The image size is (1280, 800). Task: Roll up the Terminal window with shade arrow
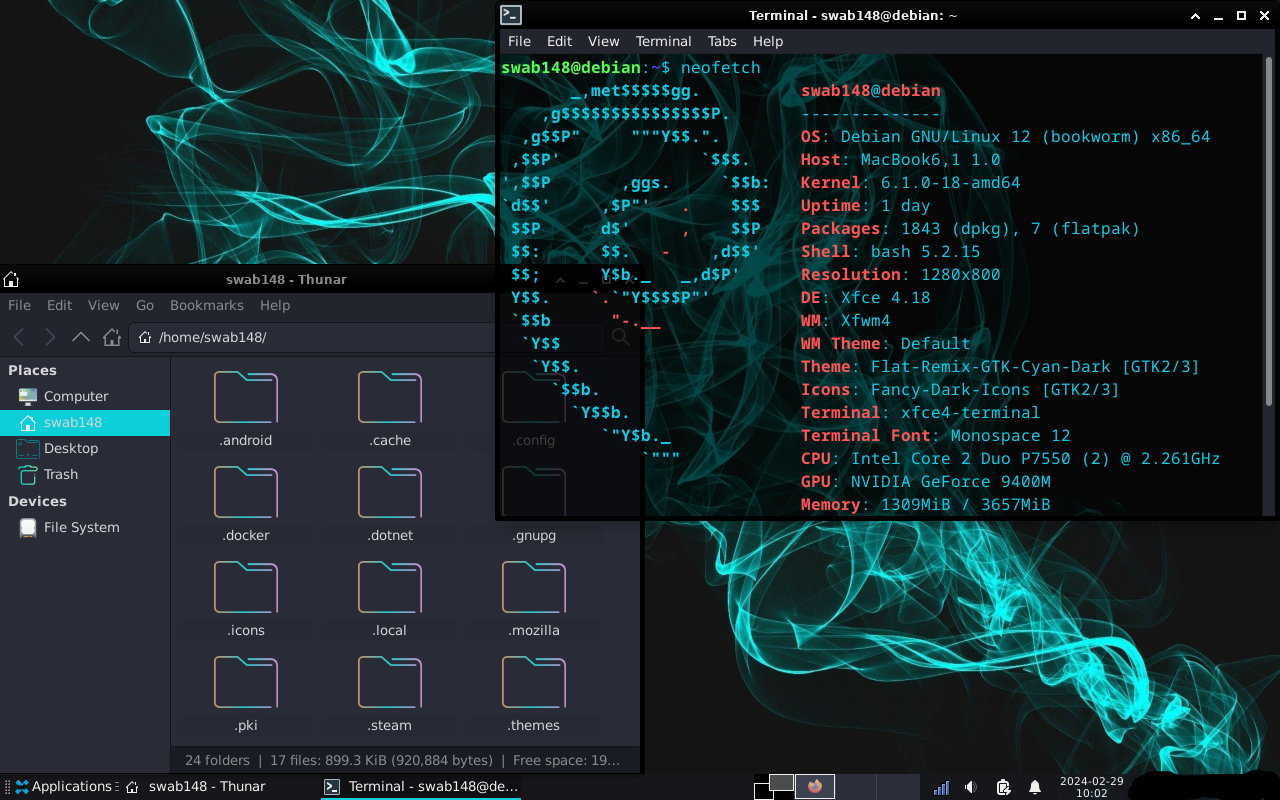pyautogui.click(x=1196, y=15)
